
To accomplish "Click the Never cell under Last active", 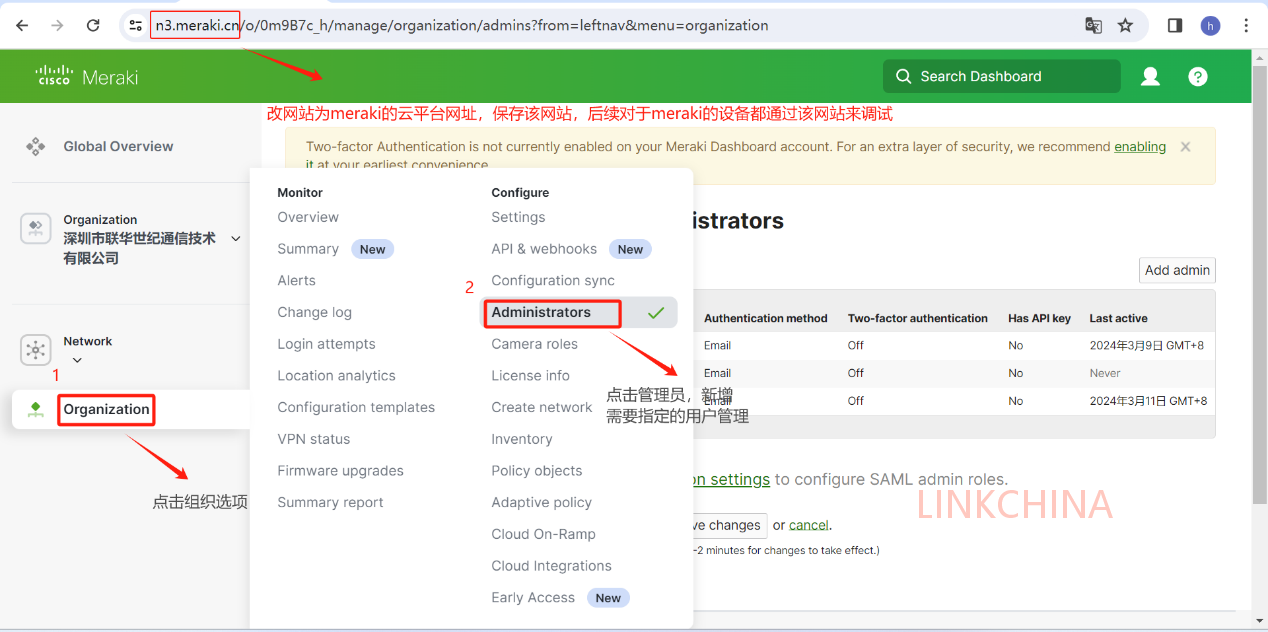I will click(x=1105, y=373).
